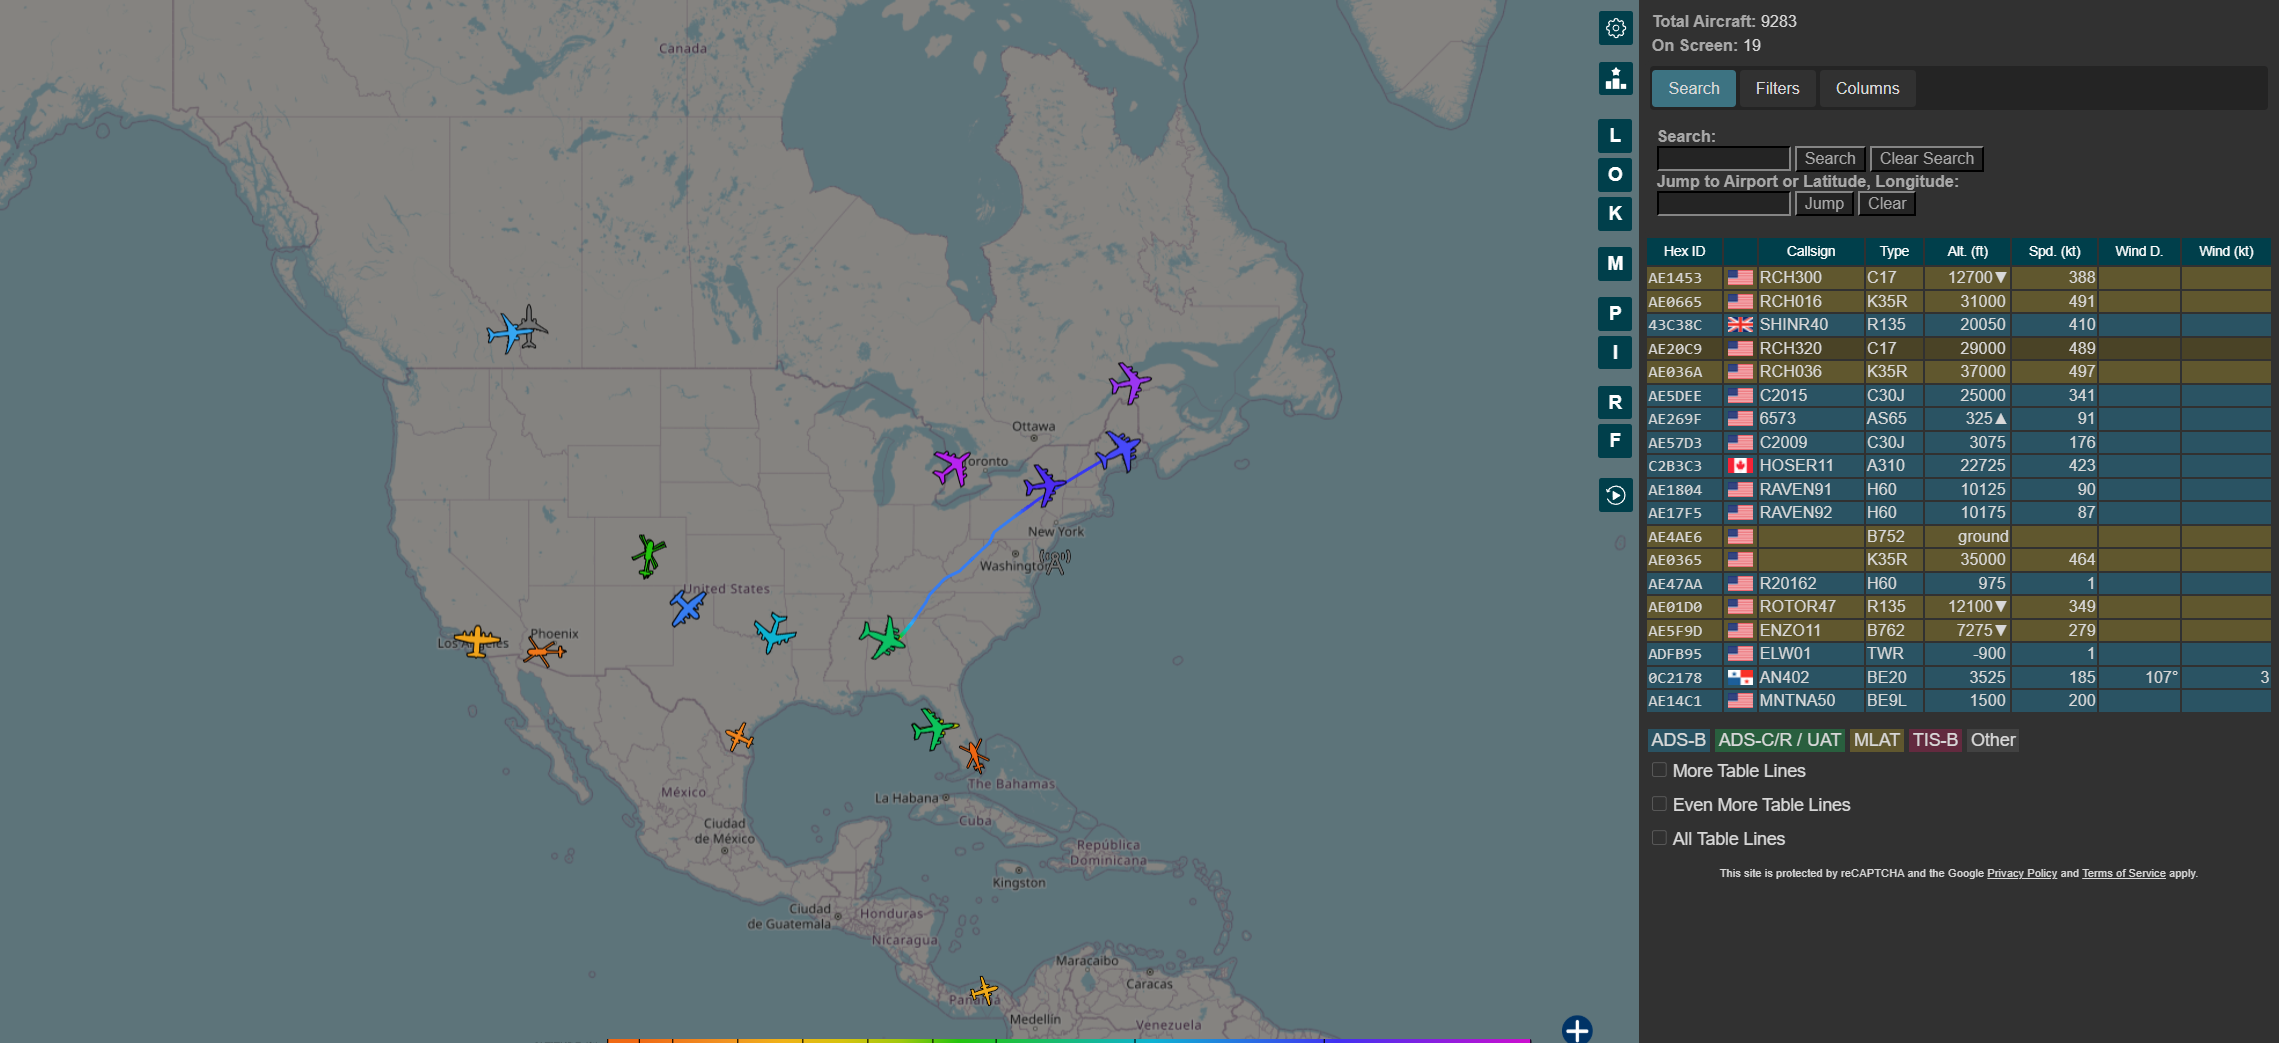2279x1043 pixels.
Task: Select the ENZO11 aircraft row
Action: tap(1958, 630)
